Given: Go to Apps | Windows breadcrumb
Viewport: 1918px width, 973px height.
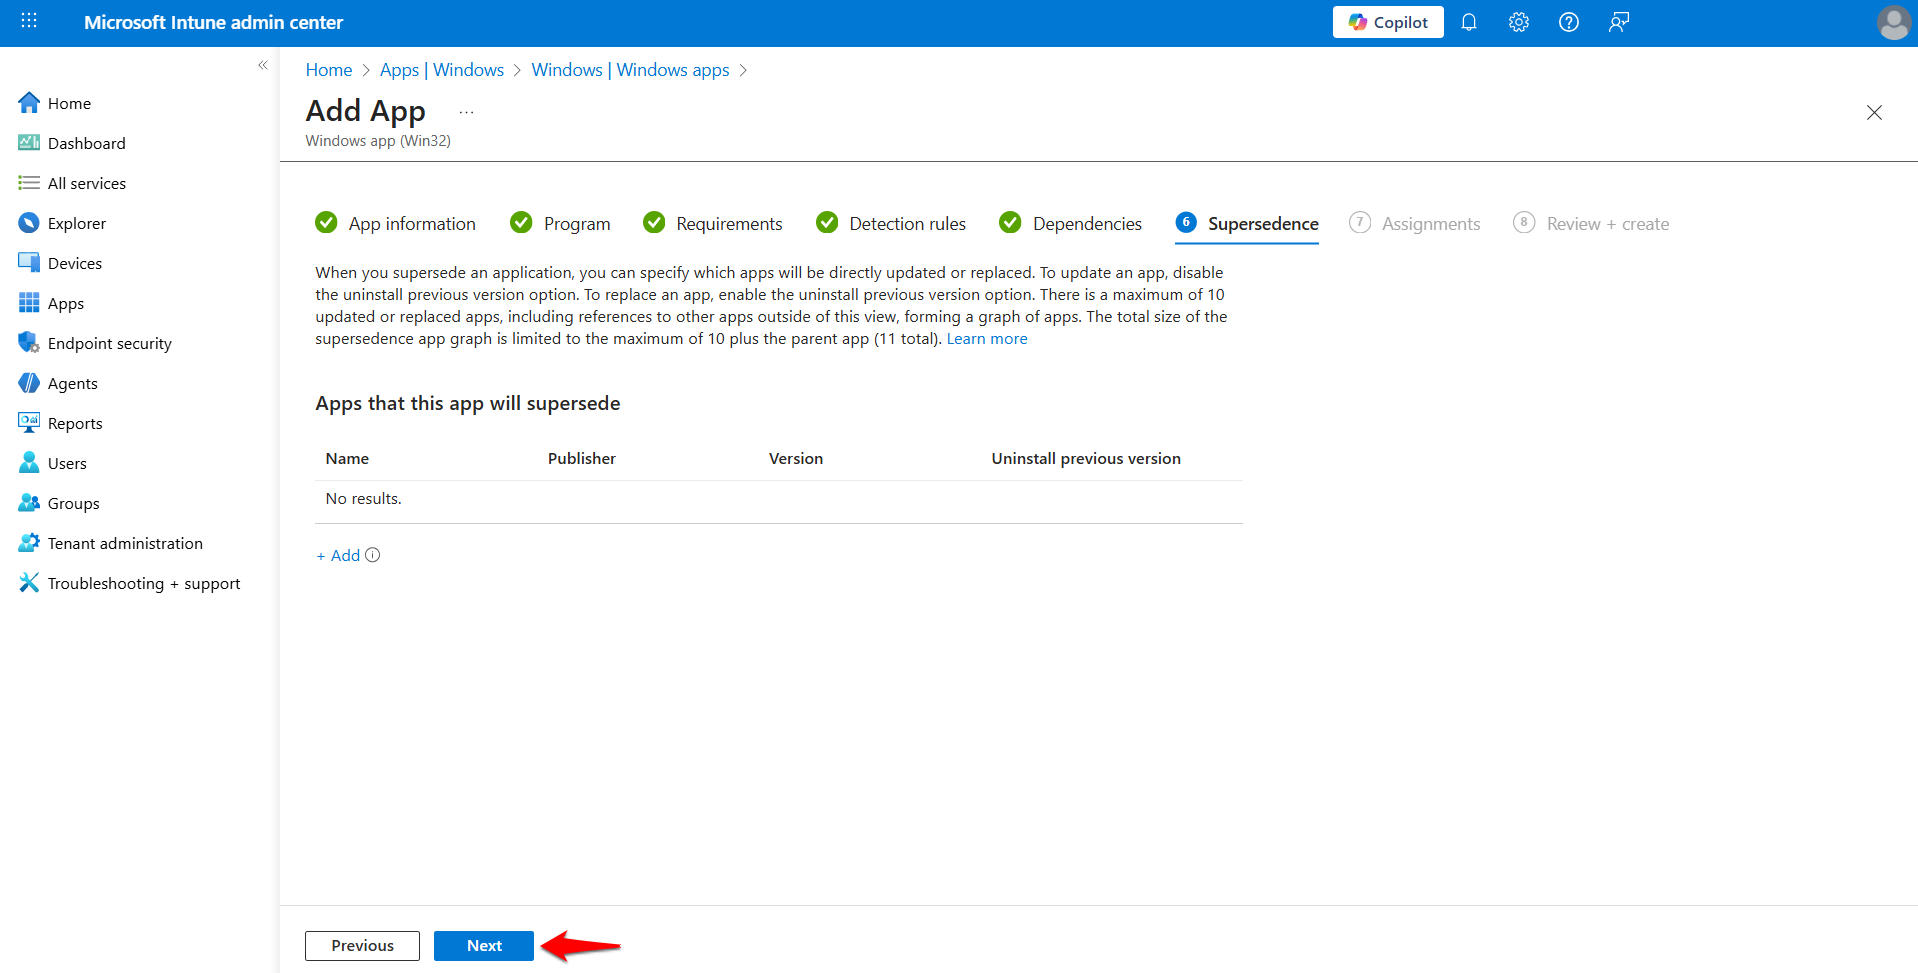Looking at the screenshot, I should [x=442, y=70].
